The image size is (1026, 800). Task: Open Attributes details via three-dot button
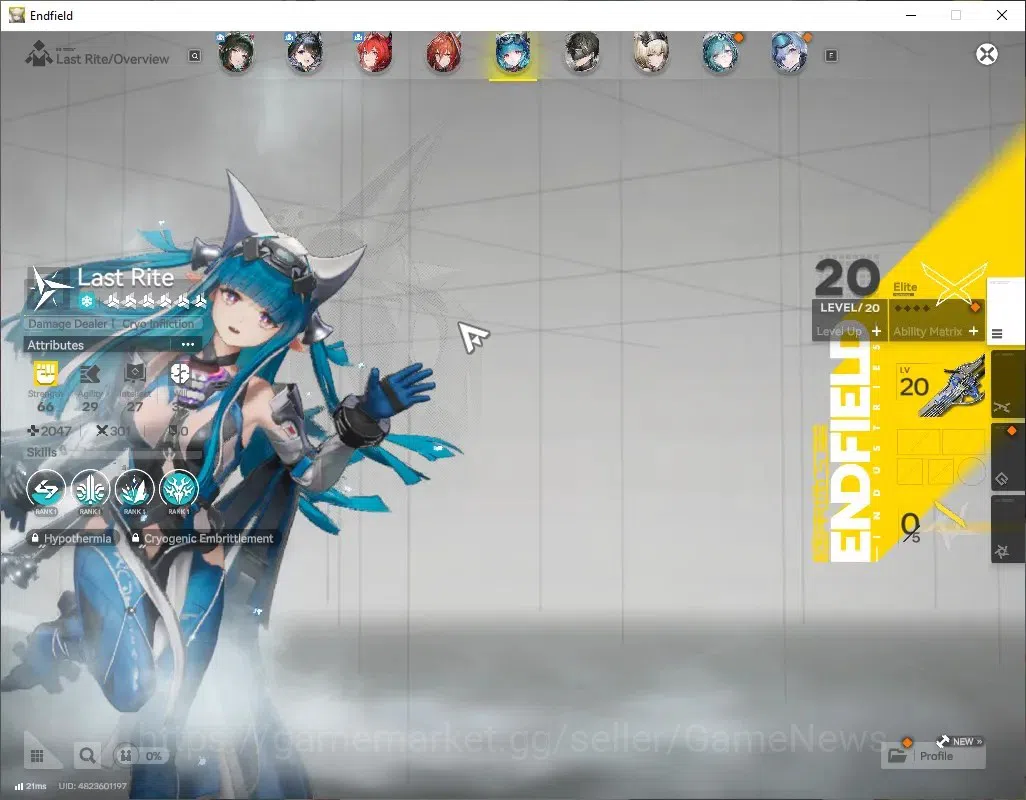point(188,345)
